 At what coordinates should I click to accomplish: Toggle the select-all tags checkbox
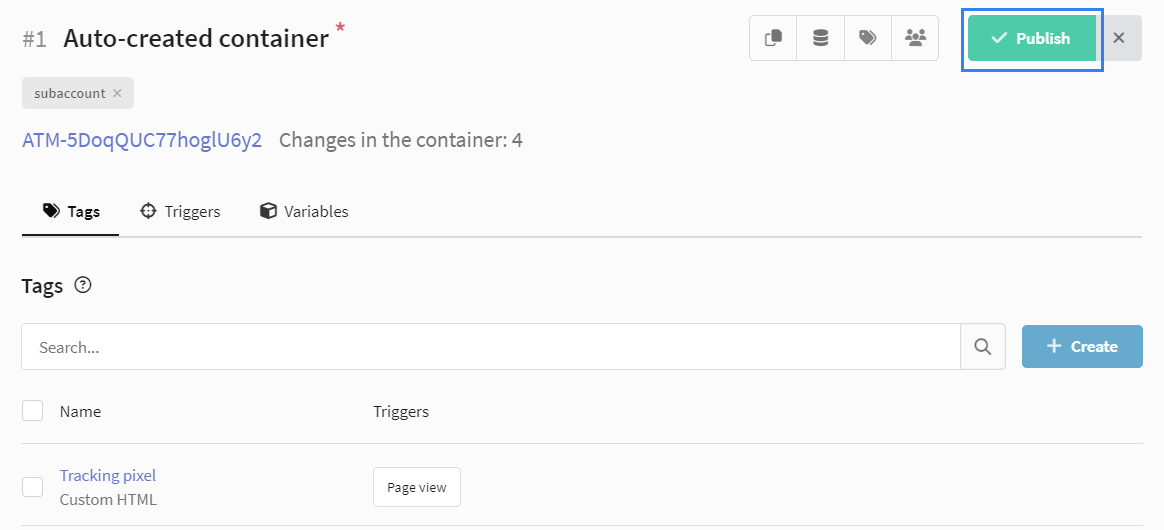click(33, 410)
